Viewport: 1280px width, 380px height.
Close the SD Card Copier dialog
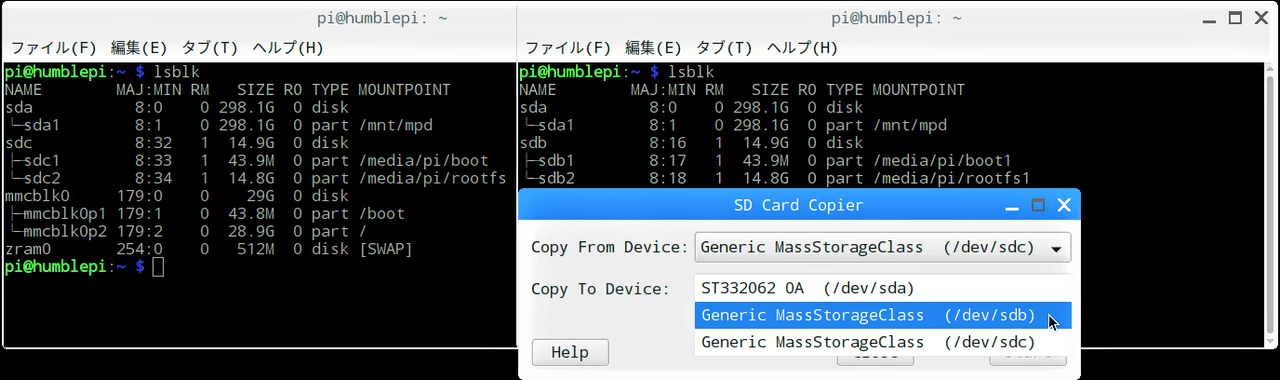tap(1063, 205)
